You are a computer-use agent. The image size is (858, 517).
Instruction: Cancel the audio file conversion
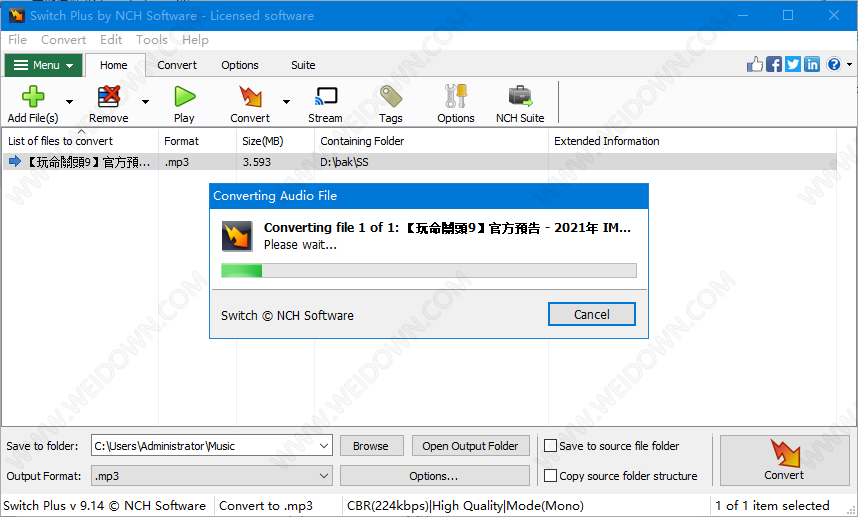592,315
